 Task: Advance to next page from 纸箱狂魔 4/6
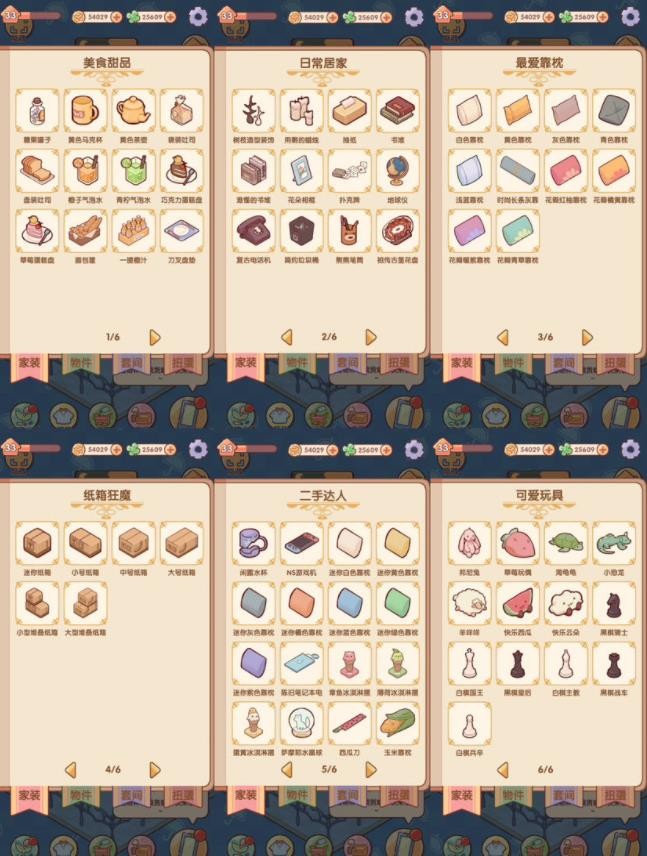pyautogui.click(x=155, y=770)
